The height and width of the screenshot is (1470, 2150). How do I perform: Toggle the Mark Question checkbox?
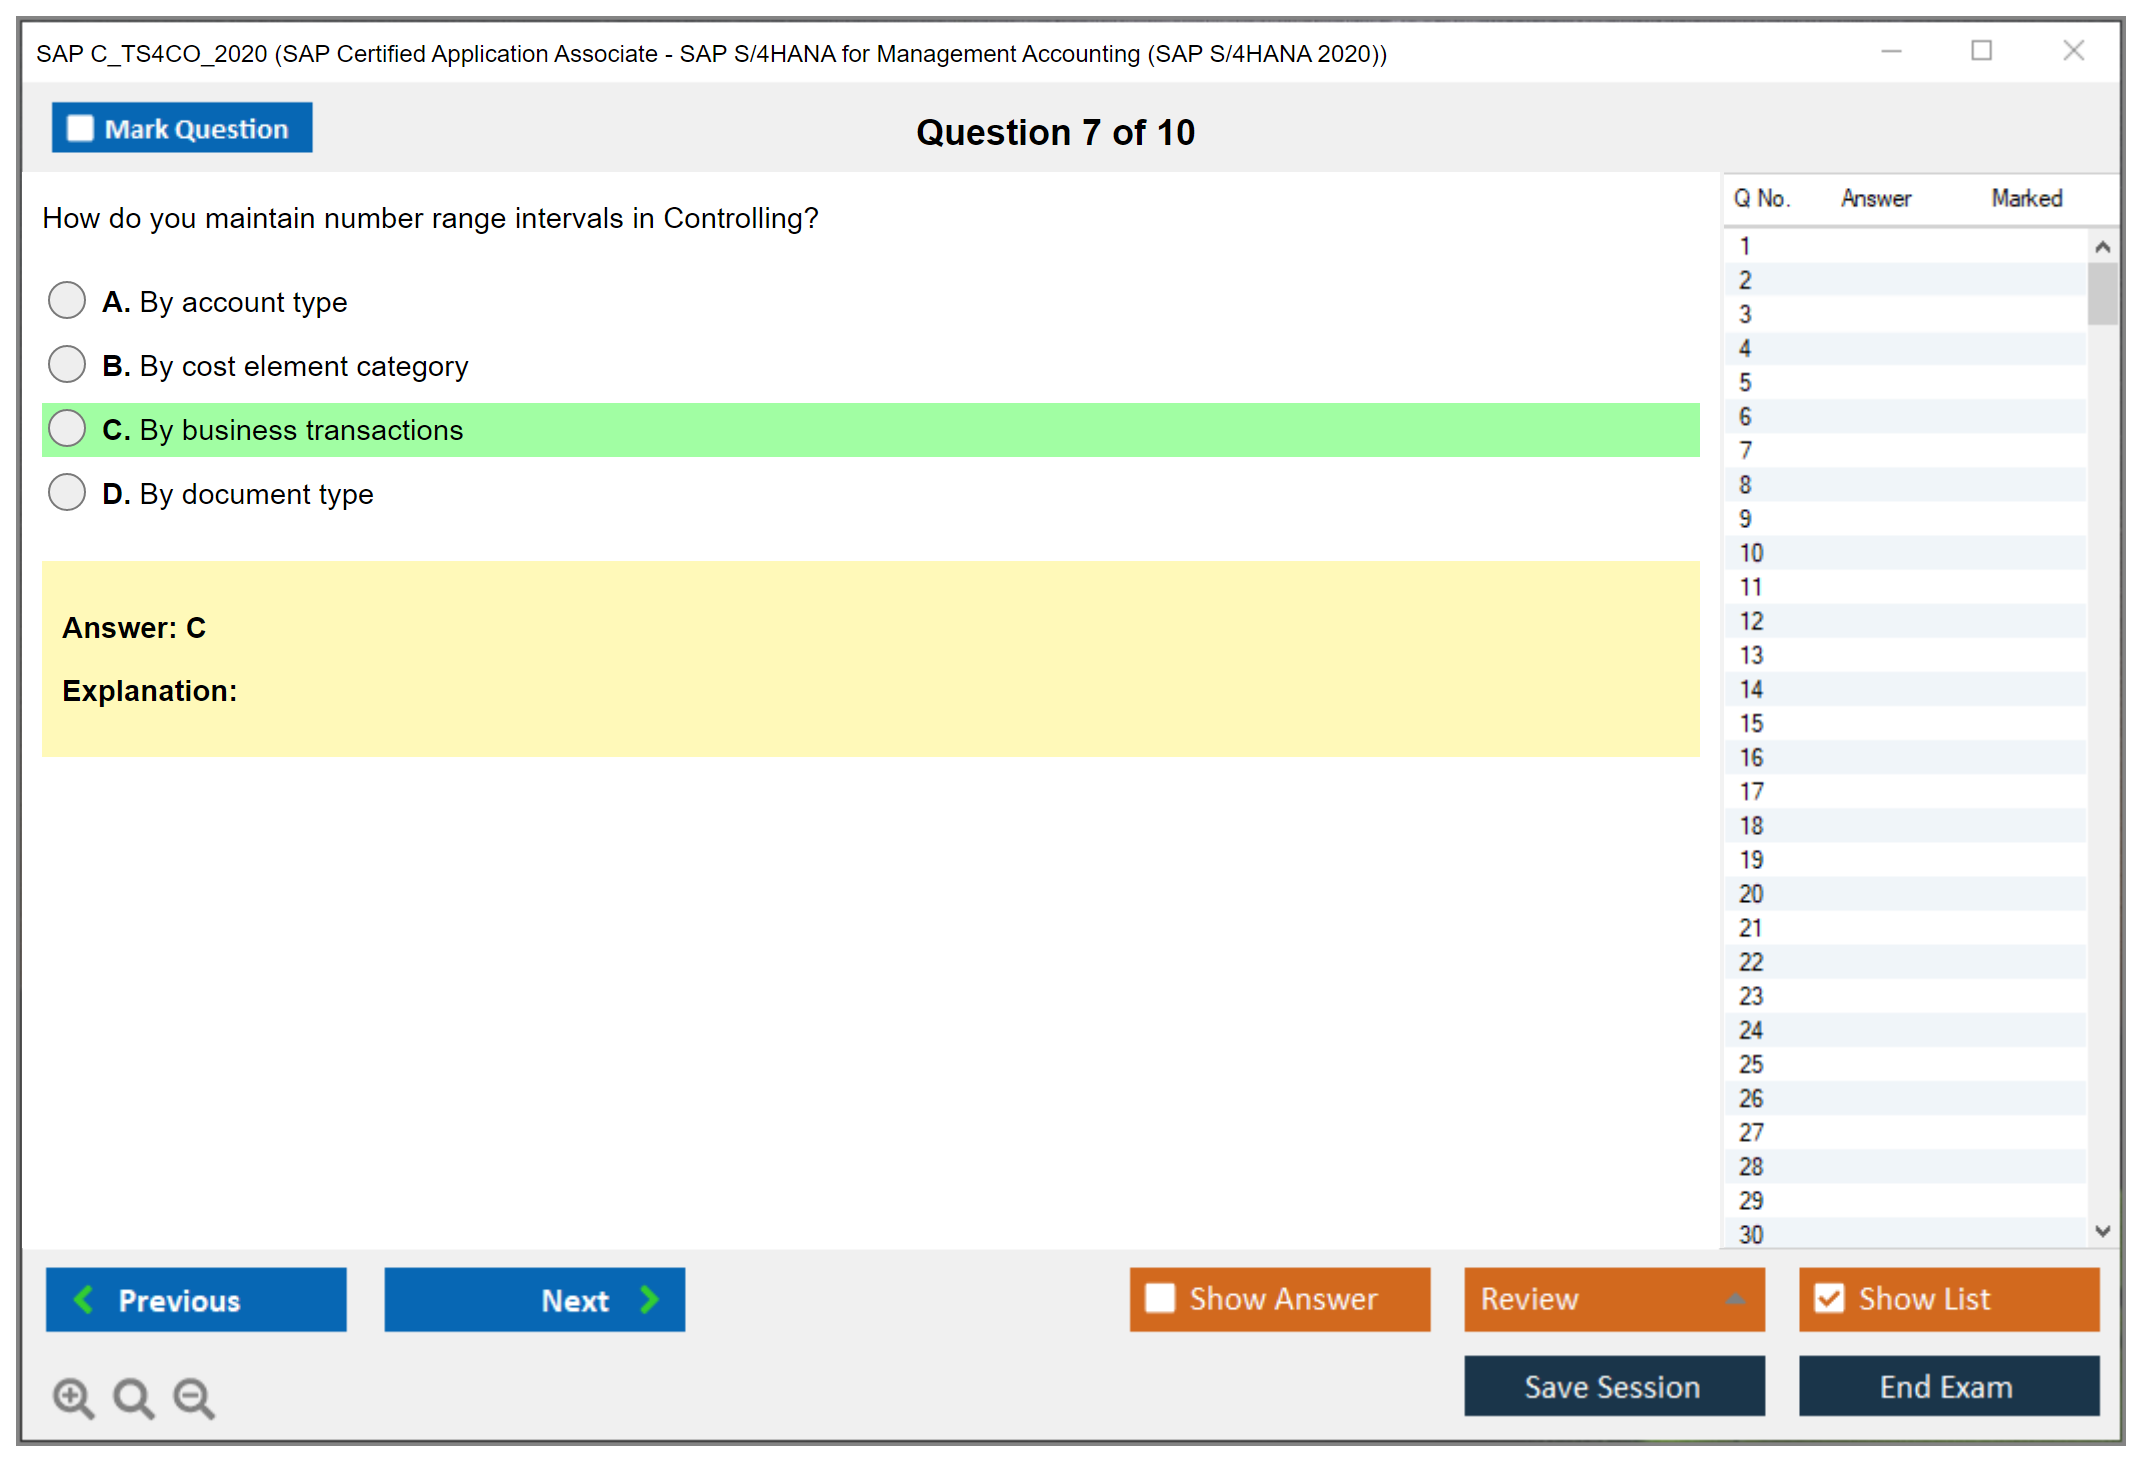coord(80,128)
